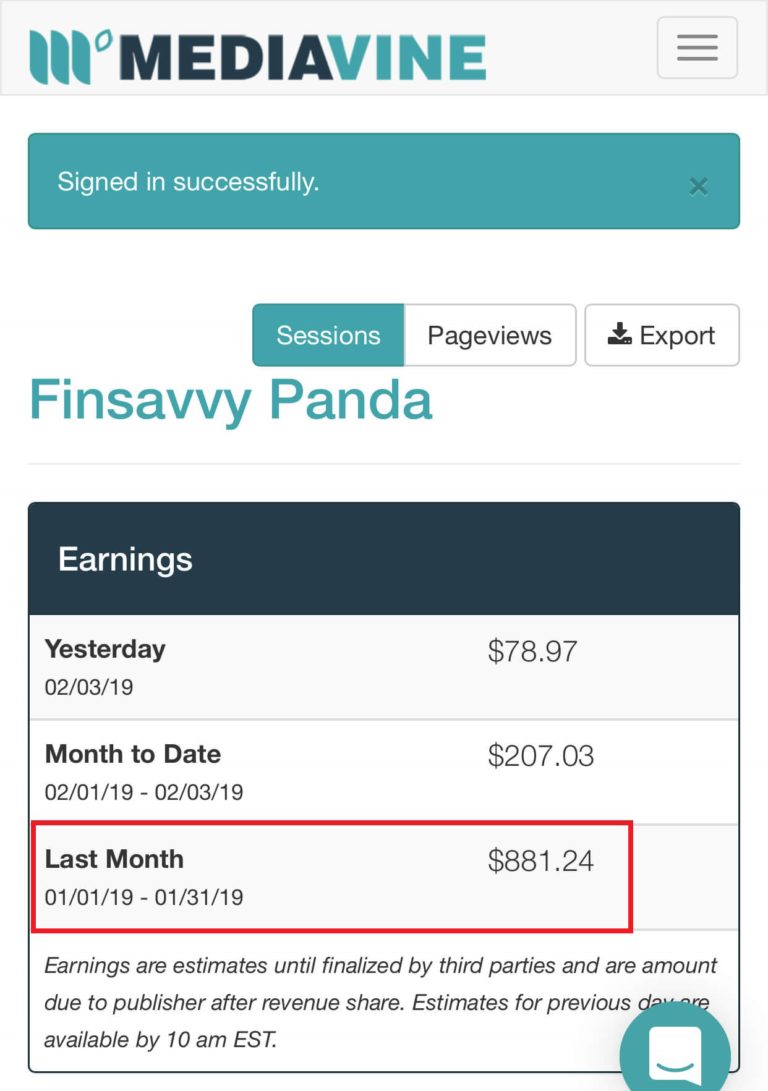Click the Earnings panel header
Image resolution: width=768 pixels, height=1091 pixels.
coord(383,559)
